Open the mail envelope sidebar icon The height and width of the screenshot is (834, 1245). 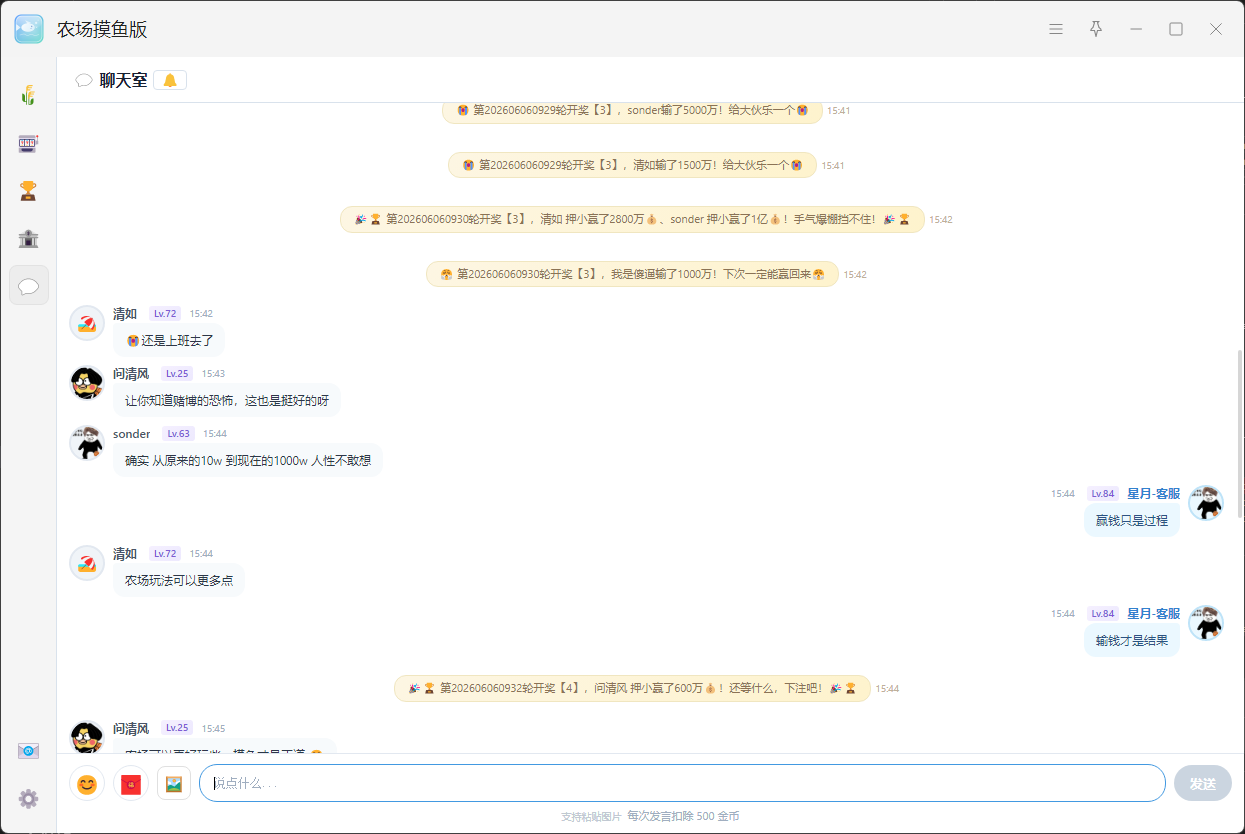pos(29,751)
